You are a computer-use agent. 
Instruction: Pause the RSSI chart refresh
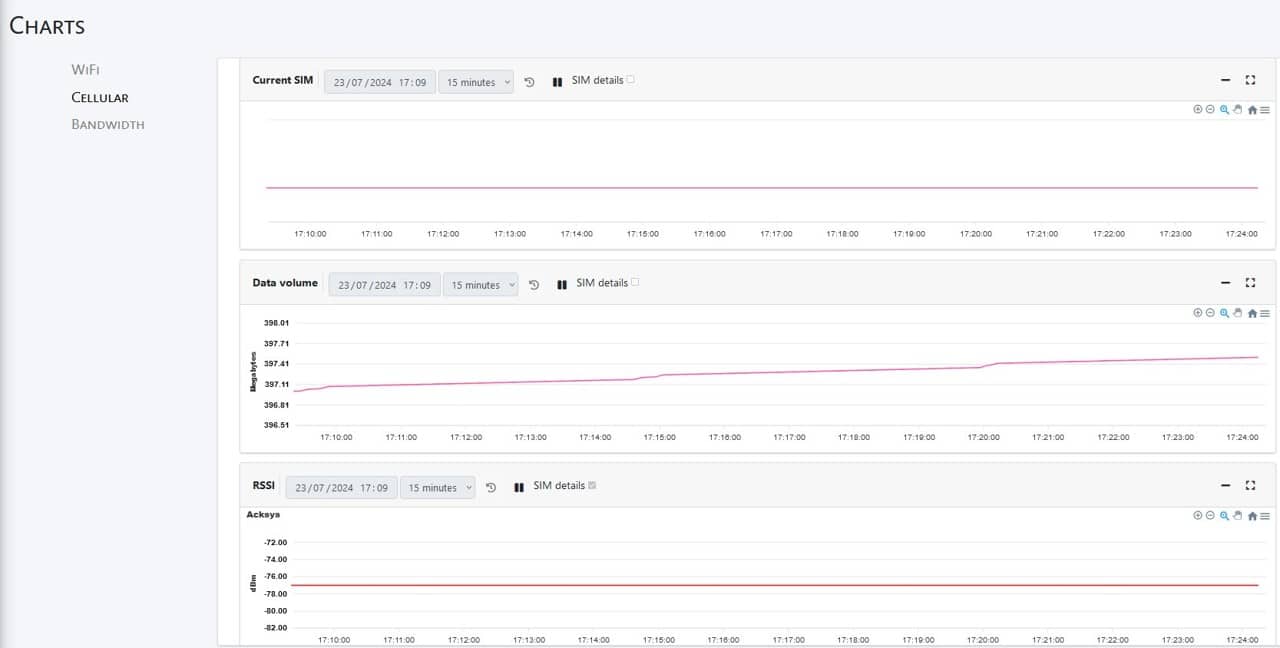(x=519, y=486)
